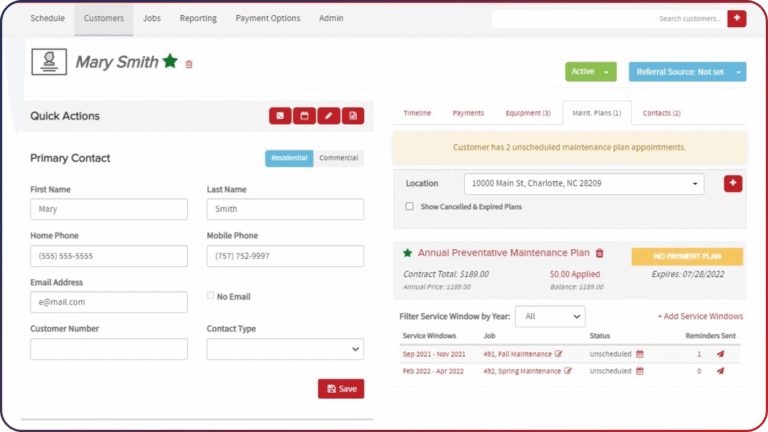Open the Referral Source dropdown
768x432 pixels.
(x=687, y=72)
